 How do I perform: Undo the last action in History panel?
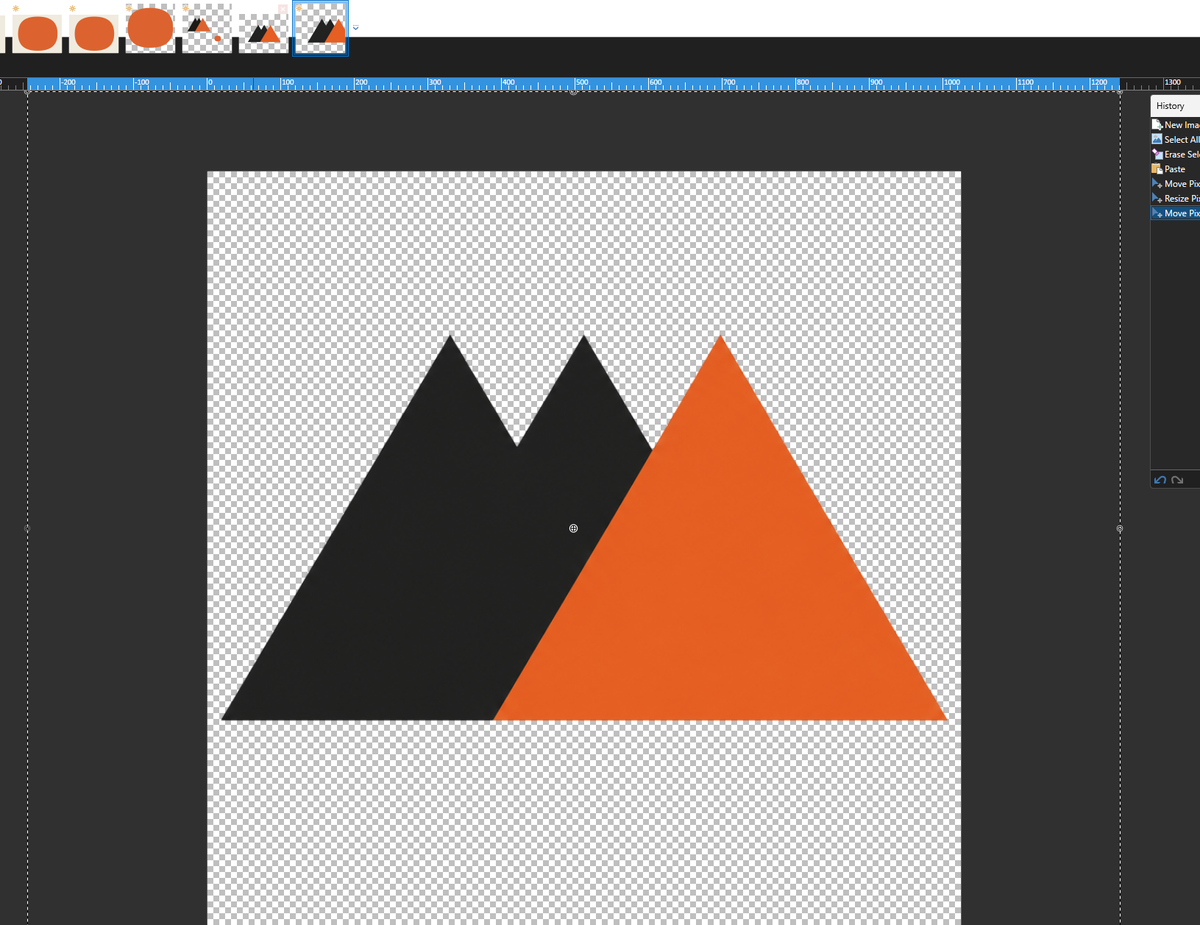click(1160, 480)
